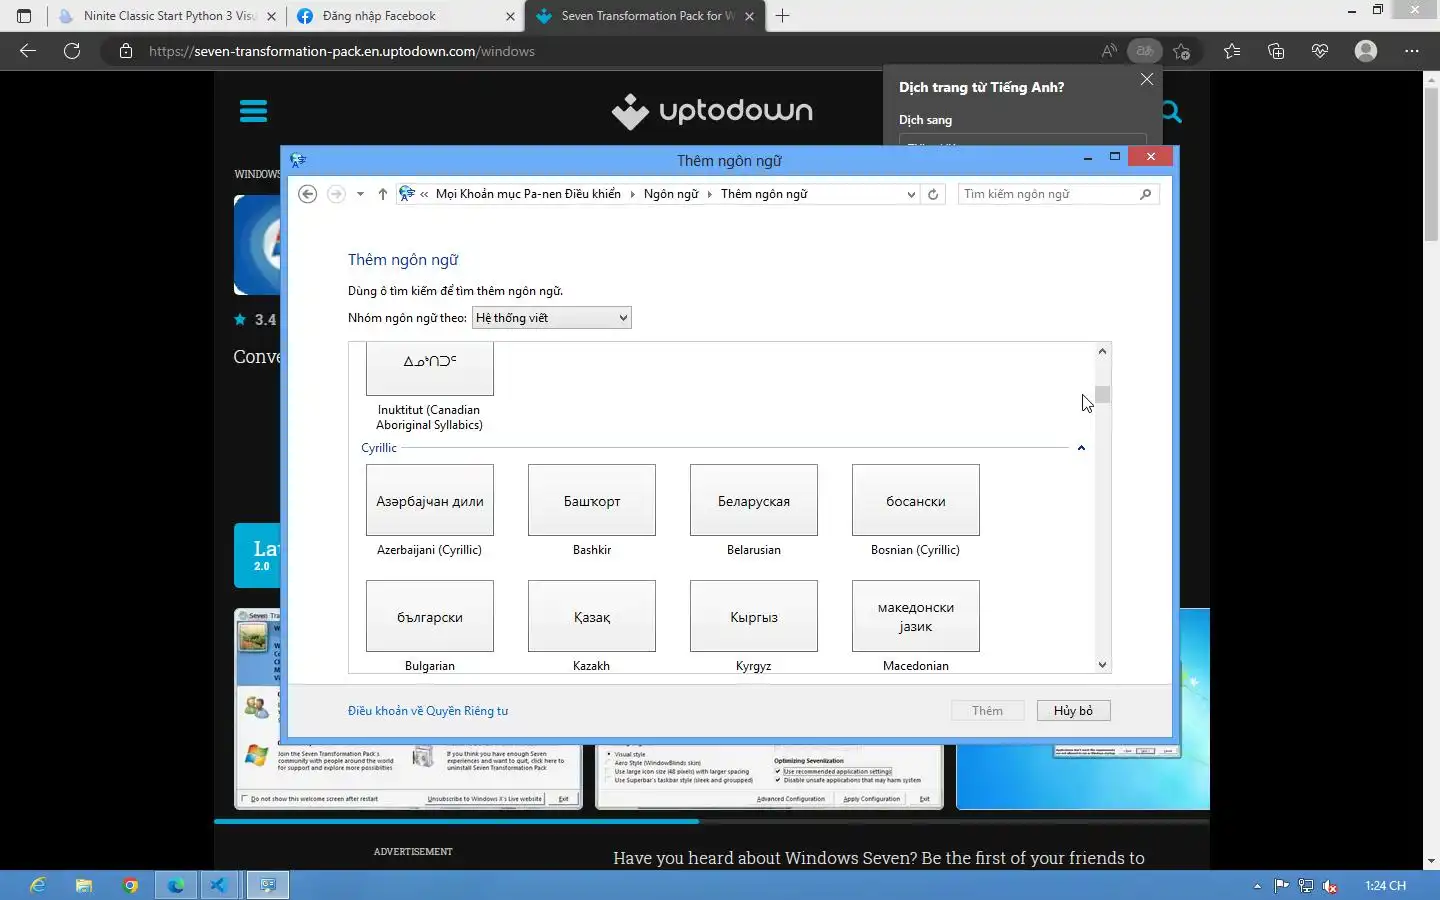Open the Favorites list icon
Screen dimensions: 1440x900
click(x=1232, y=51)
